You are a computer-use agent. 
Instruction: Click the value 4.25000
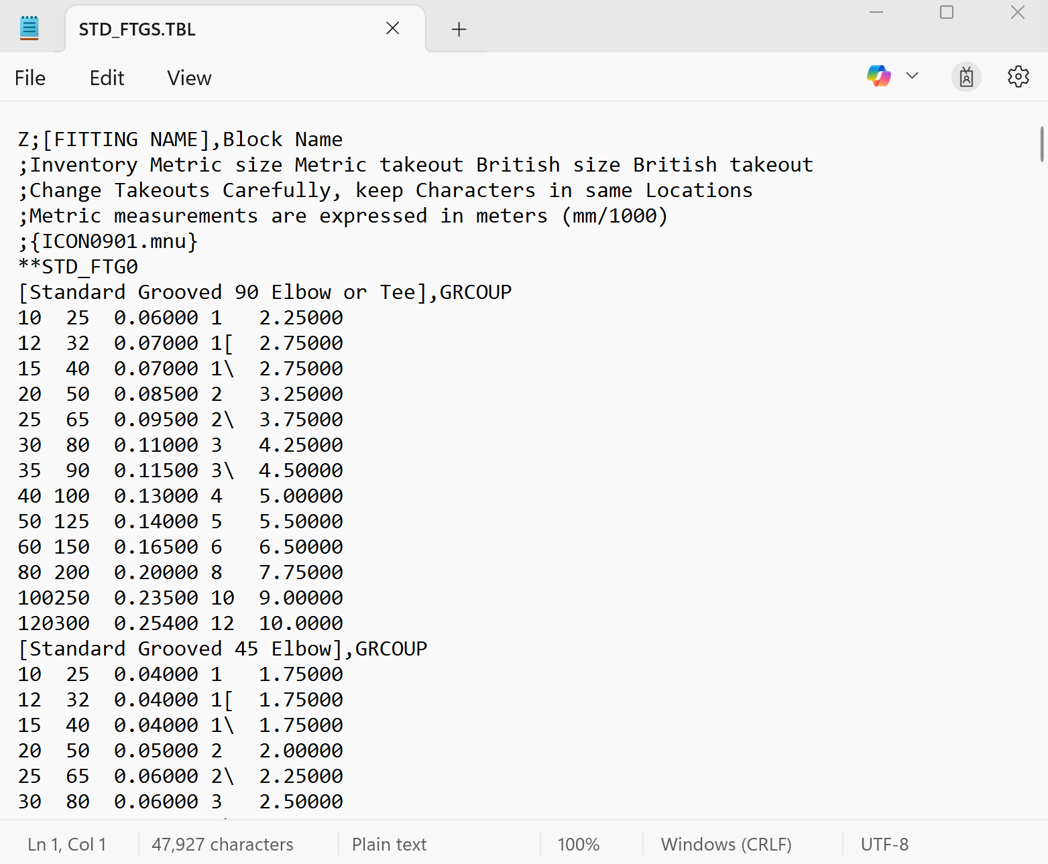301,445
